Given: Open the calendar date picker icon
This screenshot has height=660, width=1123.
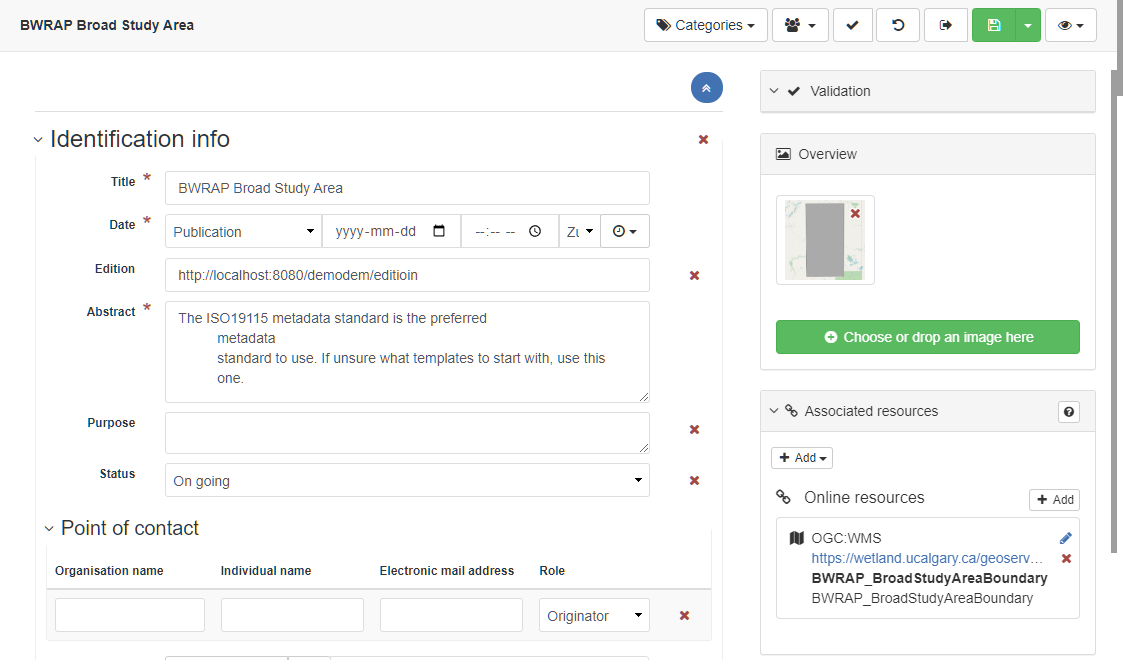Looking at the screenshot, I should point(439,230).
